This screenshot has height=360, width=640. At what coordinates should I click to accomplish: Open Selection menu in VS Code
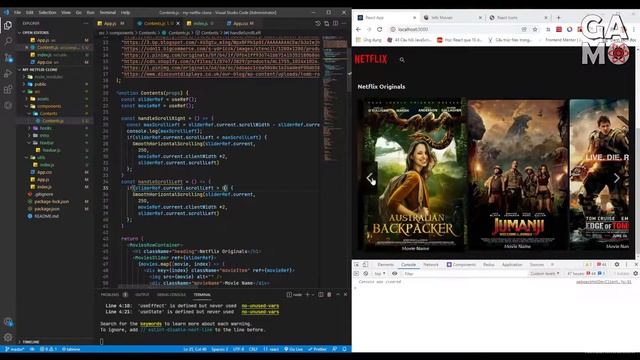pos(47,13)
